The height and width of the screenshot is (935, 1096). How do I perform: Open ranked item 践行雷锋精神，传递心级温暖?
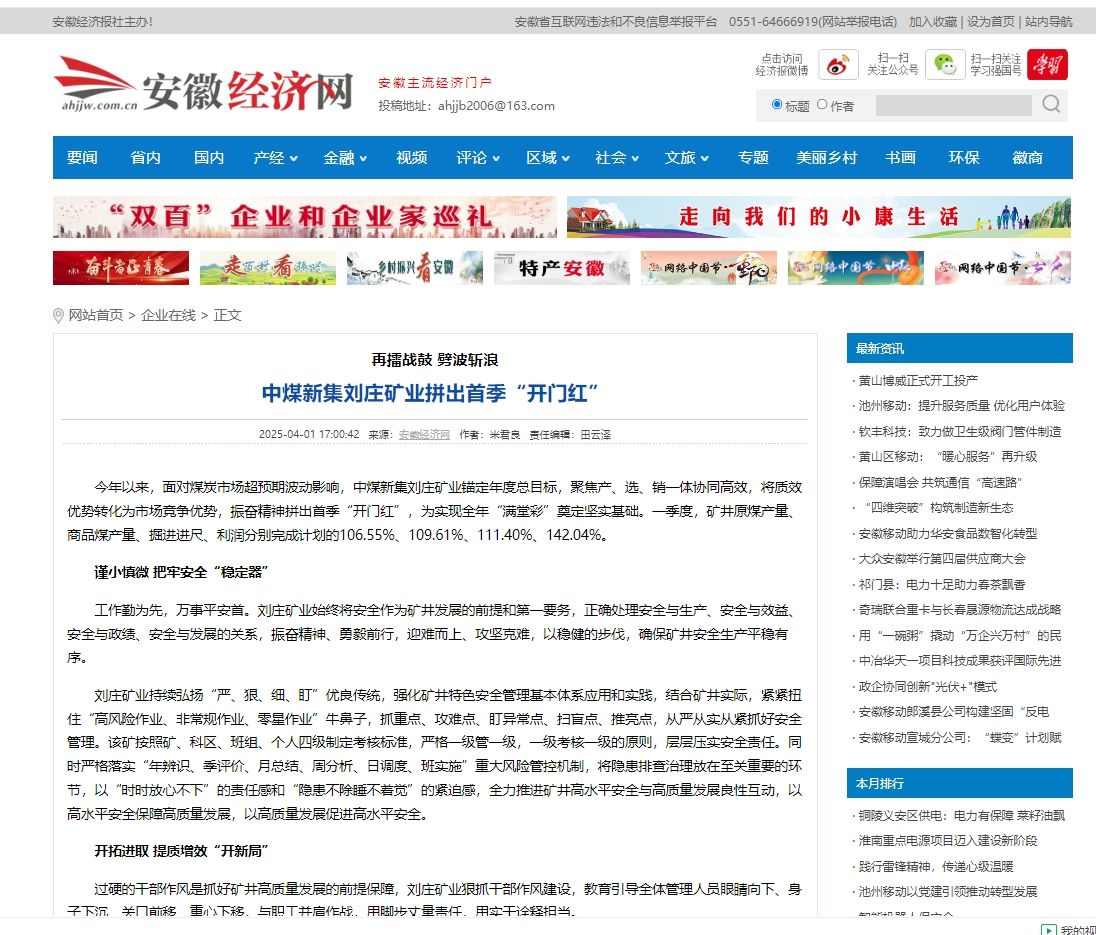point(936,867)
